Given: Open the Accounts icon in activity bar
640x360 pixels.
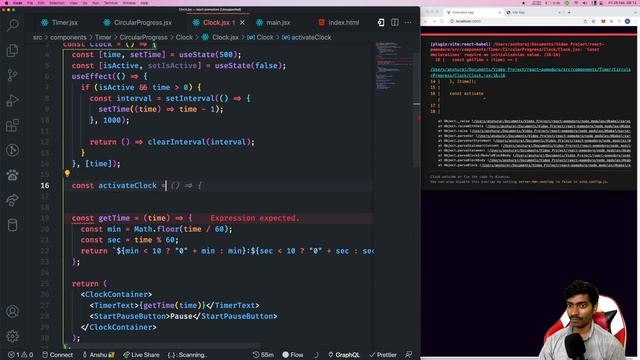Looking at the screenshot, I should click(13, 311).
